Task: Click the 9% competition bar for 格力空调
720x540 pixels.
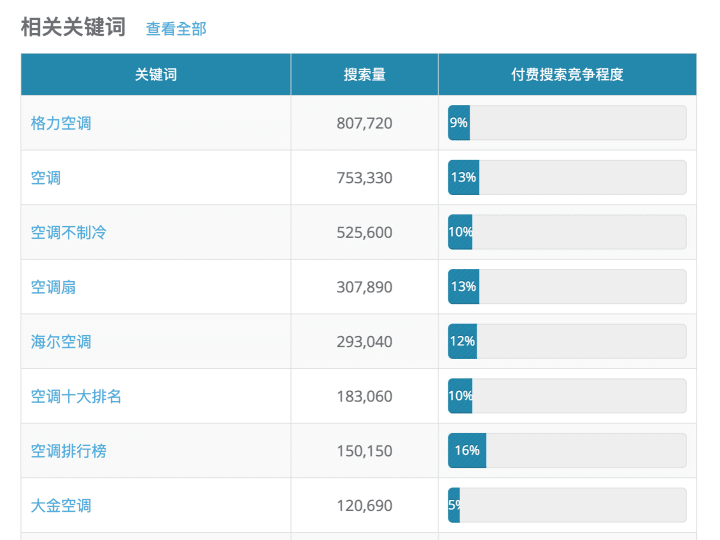Action: [x=568, y=123]
